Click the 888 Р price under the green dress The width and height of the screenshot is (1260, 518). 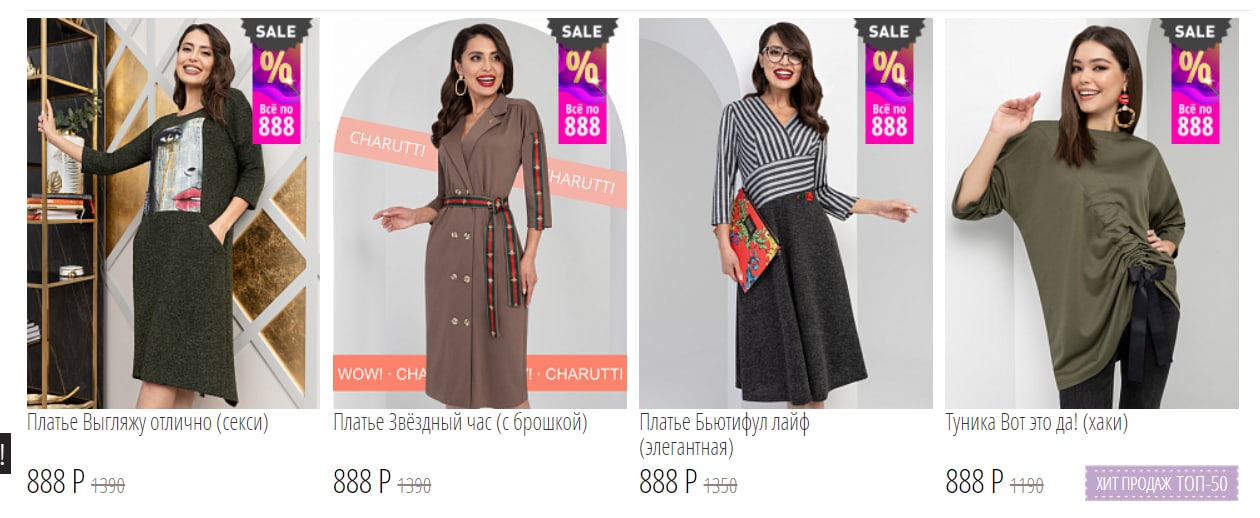(56, 482)
